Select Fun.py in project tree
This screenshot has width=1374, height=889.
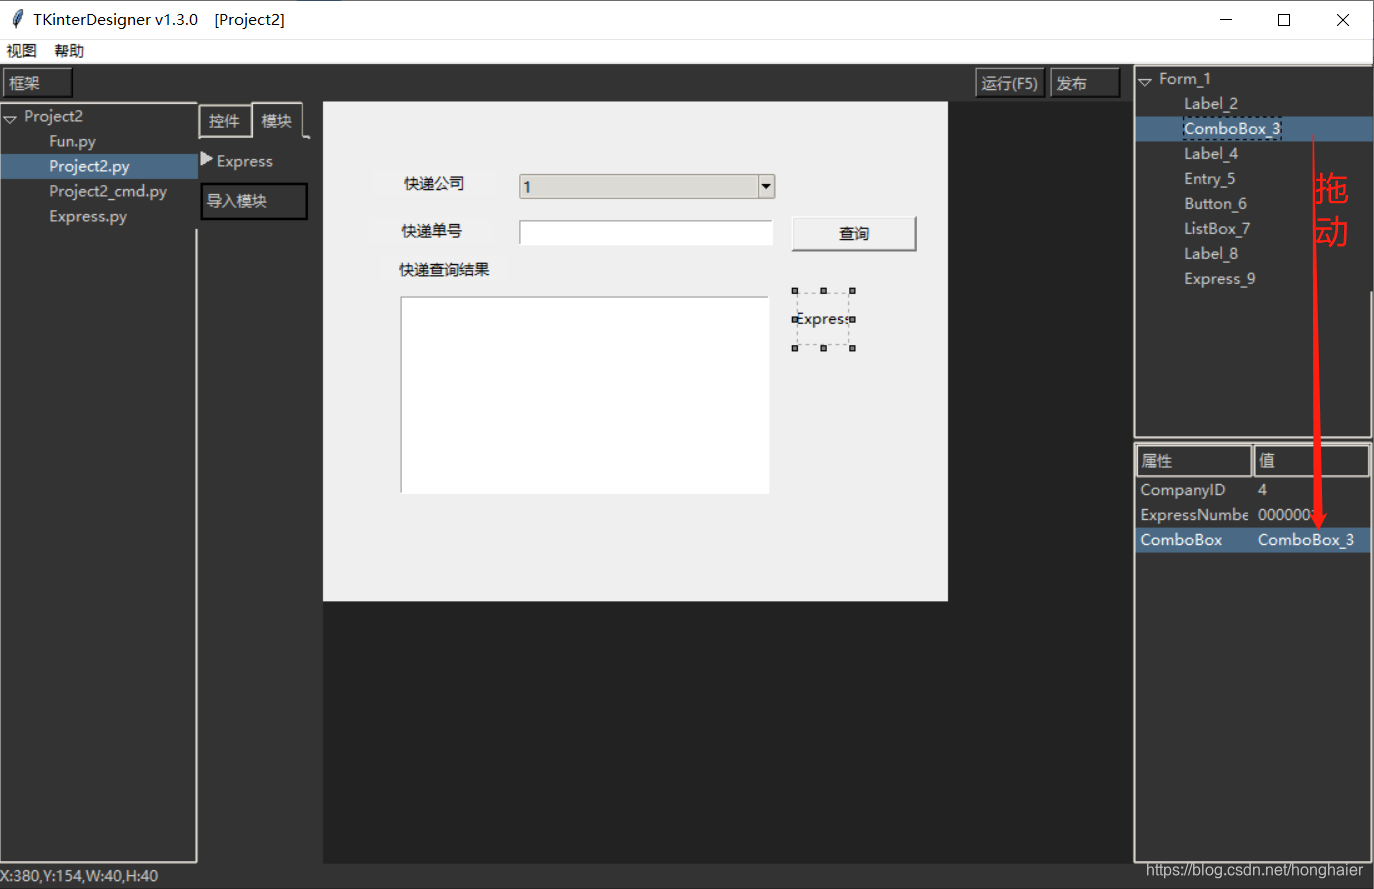72,141
